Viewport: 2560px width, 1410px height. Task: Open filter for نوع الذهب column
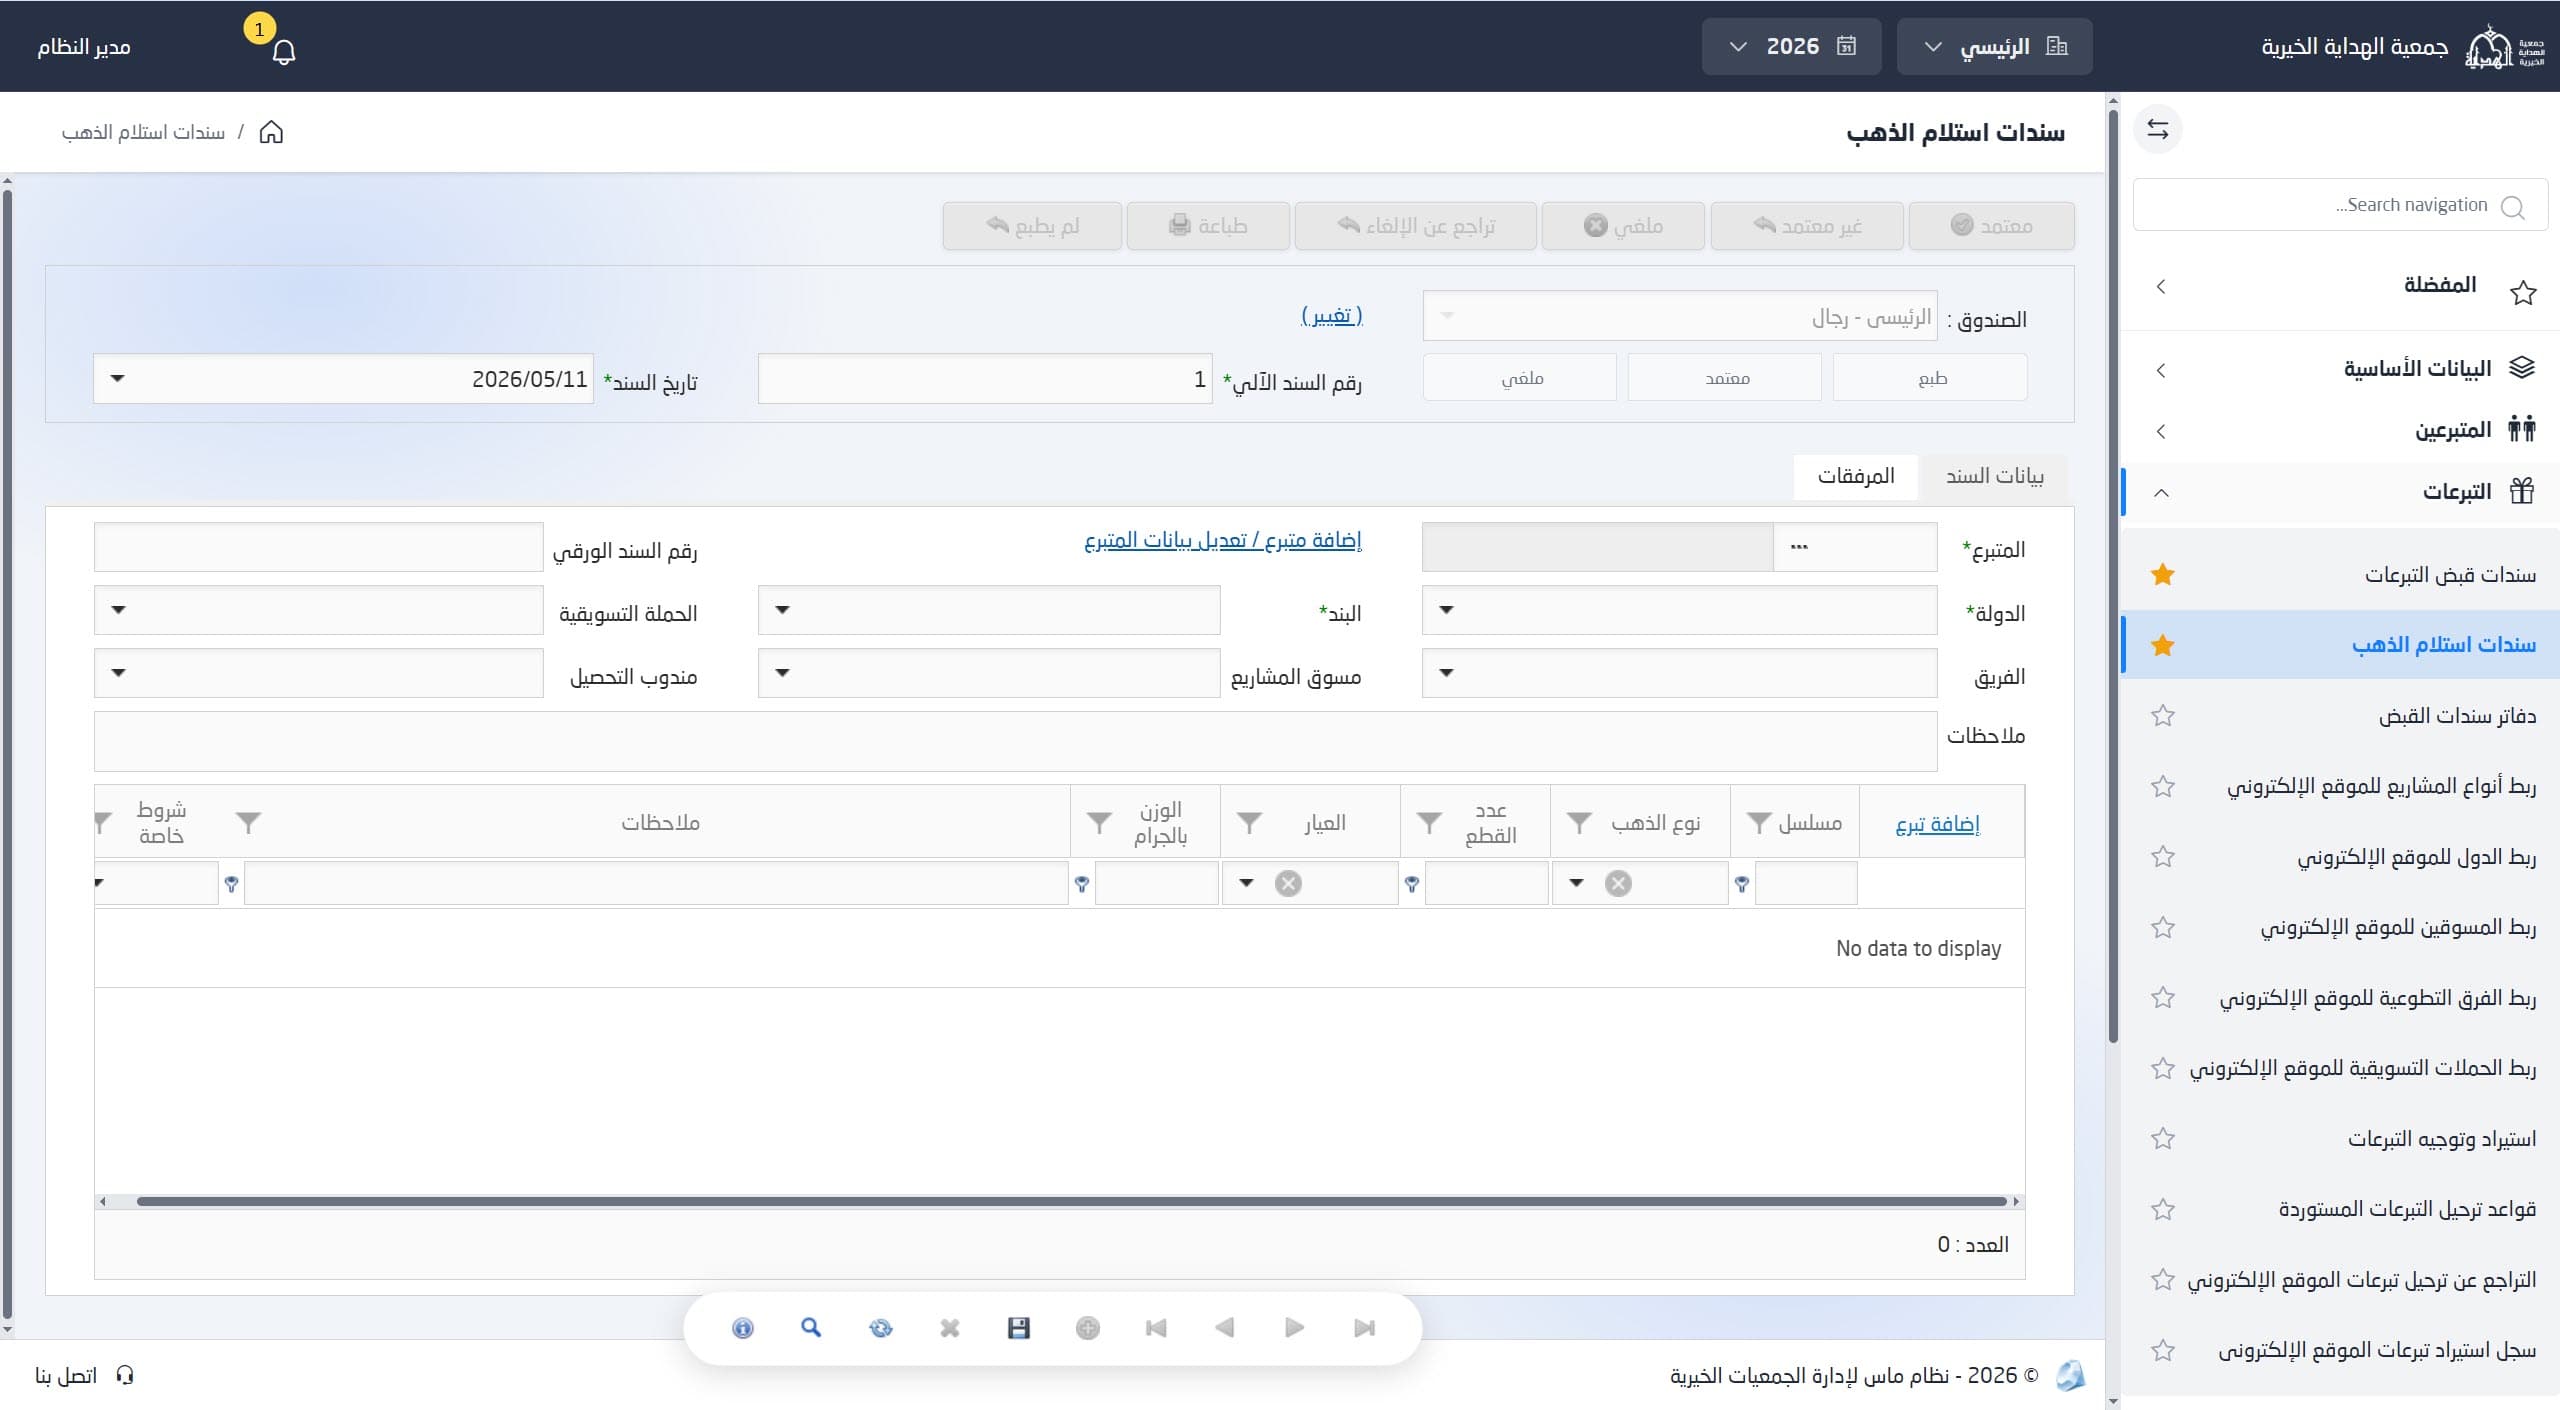point(1579,823)
